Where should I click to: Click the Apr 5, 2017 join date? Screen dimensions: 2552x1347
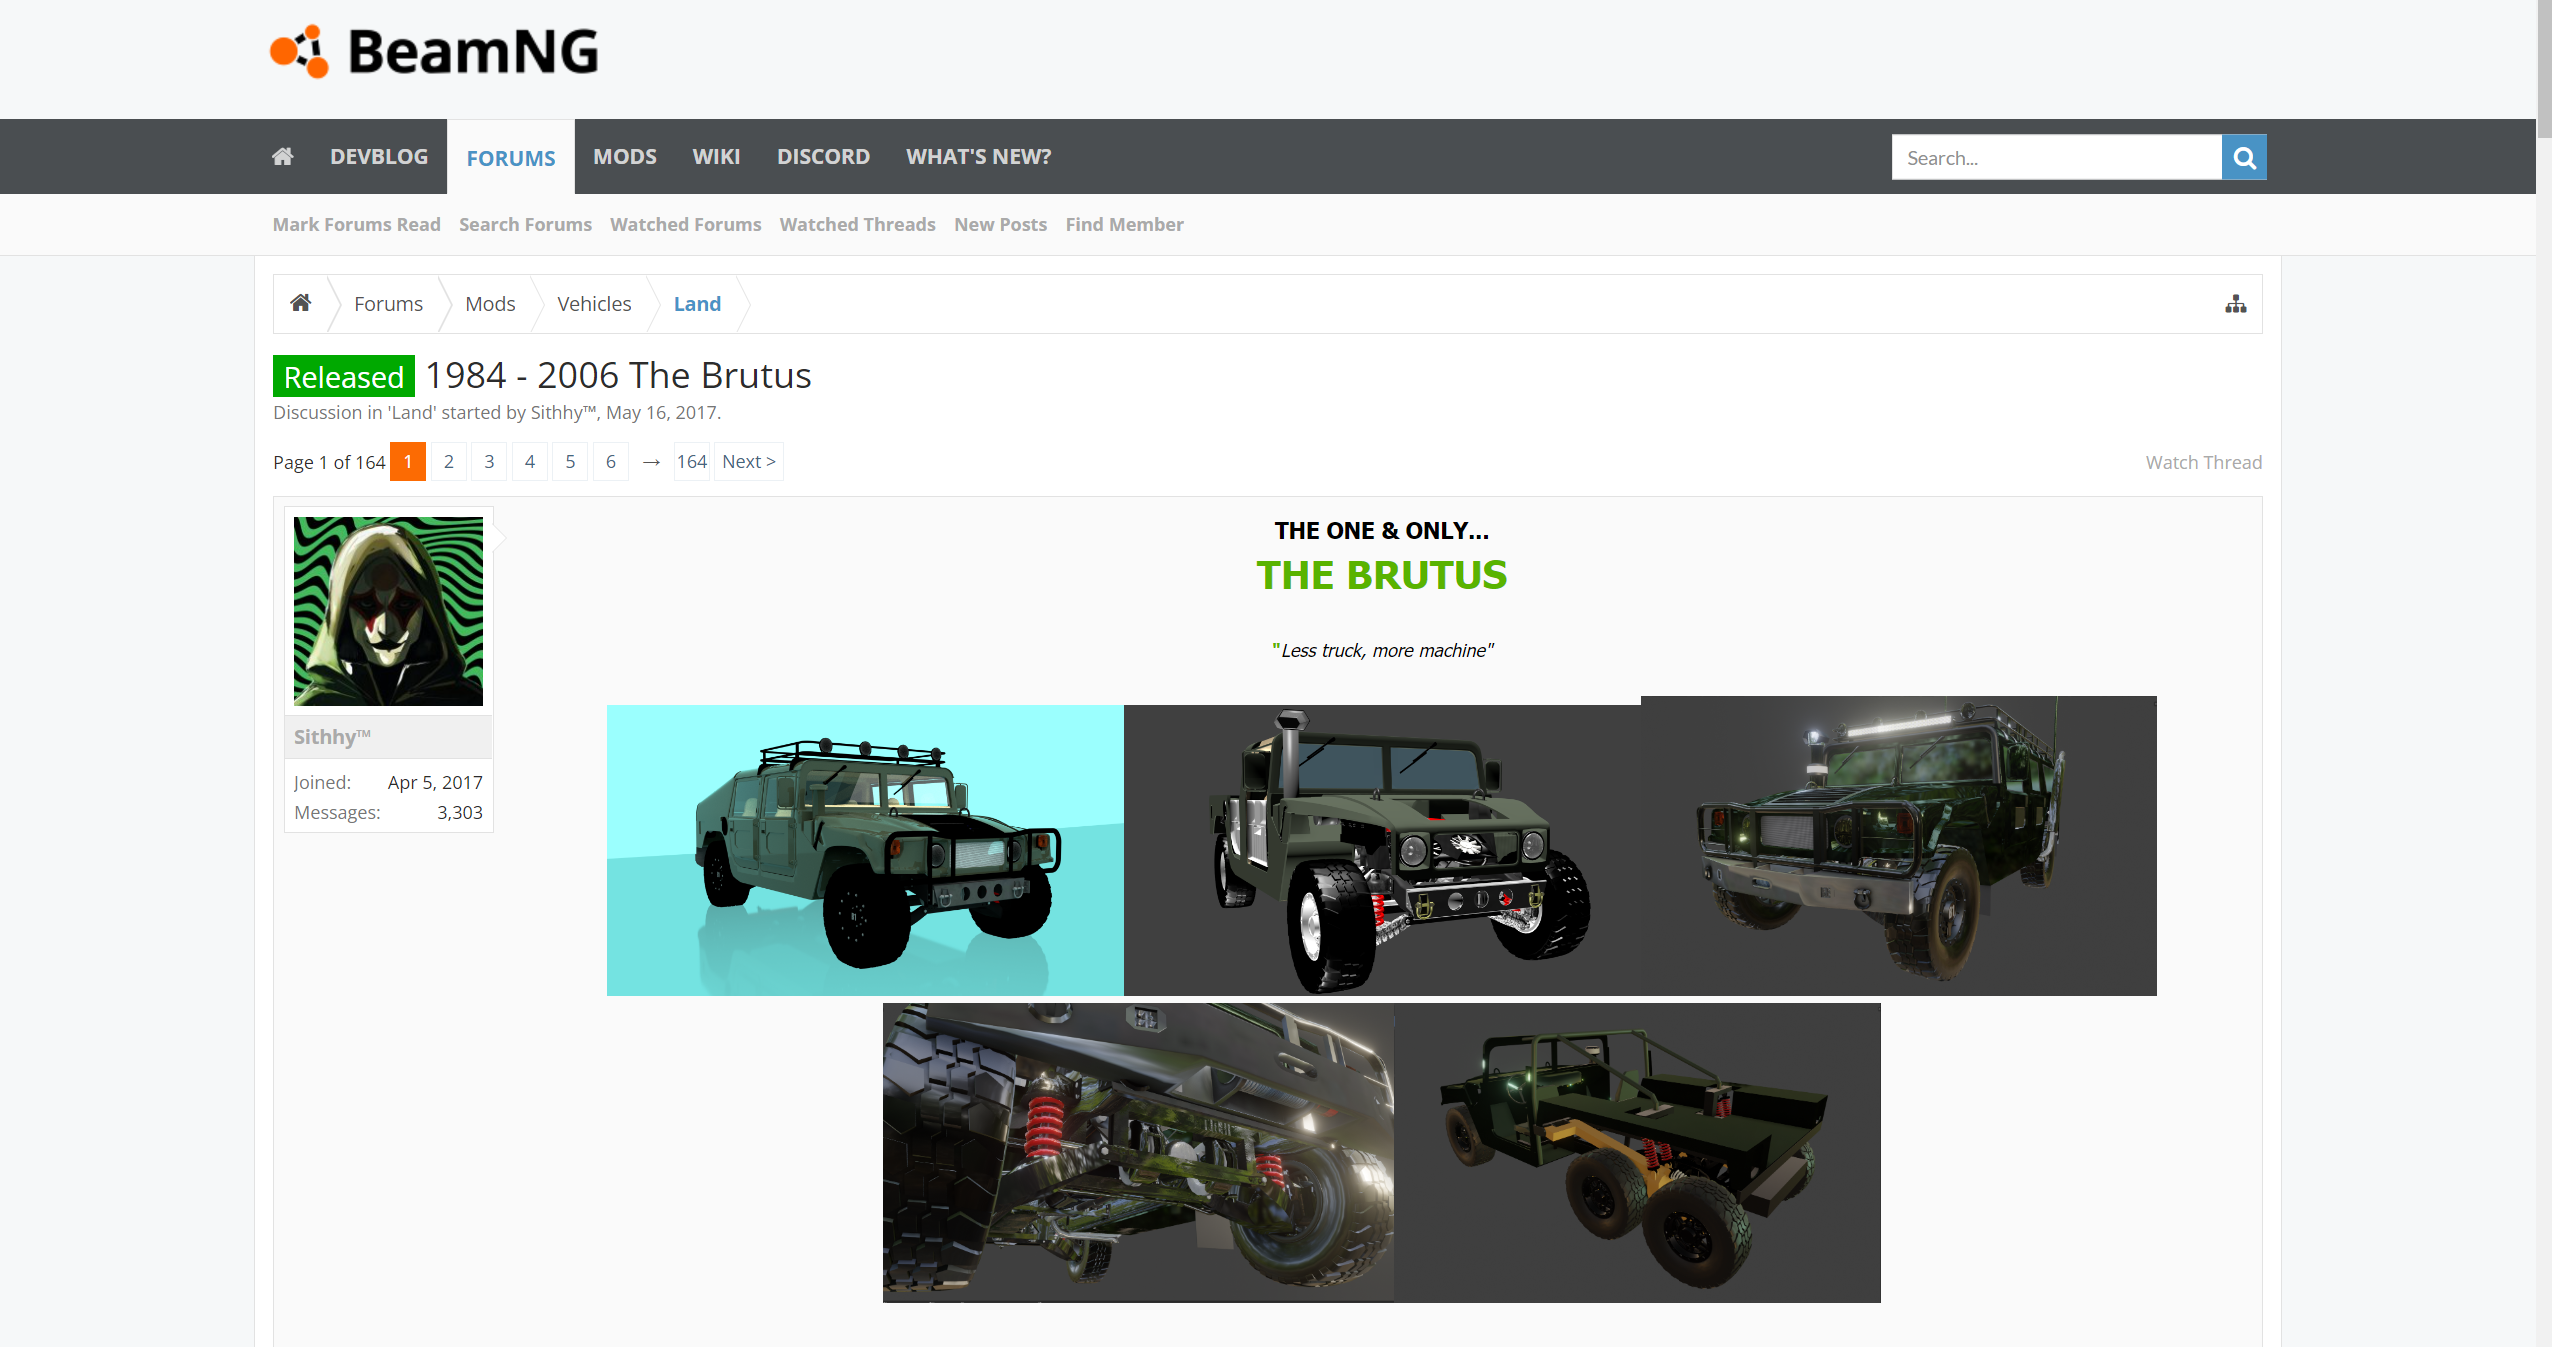435,782
